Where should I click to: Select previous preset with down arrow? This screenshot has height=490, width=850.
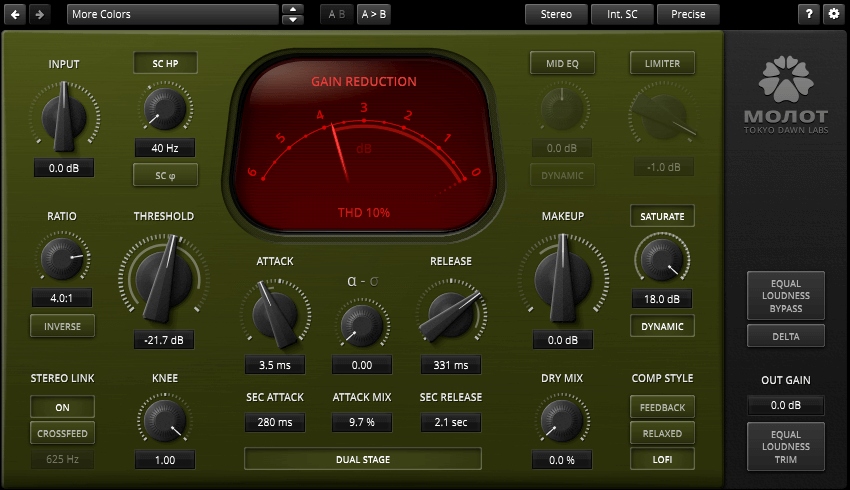tap(293, 20)
